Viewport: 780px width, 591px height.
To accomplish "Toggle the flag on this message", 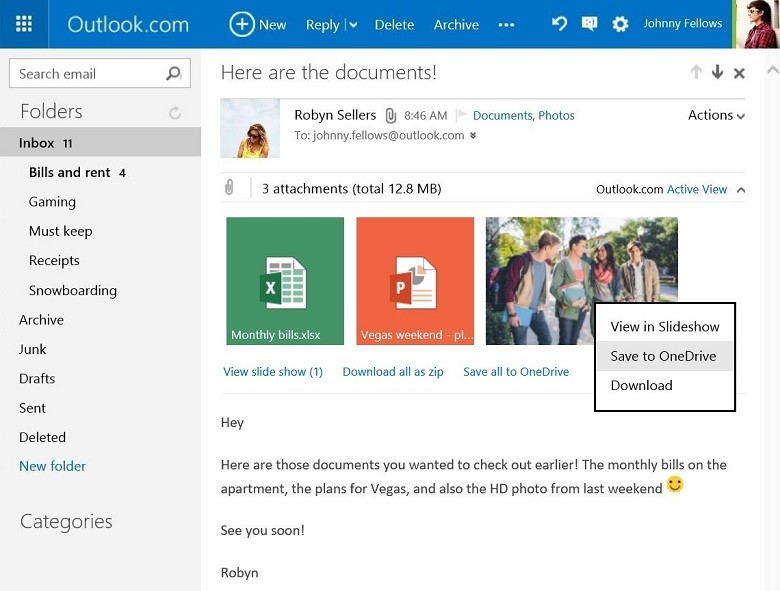I will pyautogui.click(x=461, y=116).
